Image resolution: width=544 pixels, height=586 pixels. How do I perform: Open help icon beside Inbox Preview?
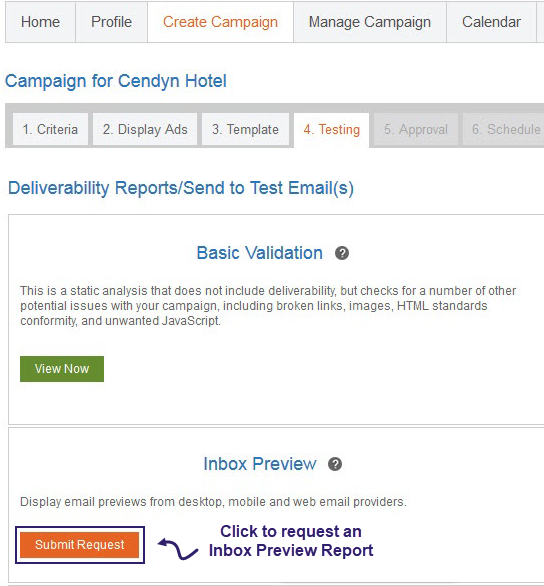[x=335, y=464]
